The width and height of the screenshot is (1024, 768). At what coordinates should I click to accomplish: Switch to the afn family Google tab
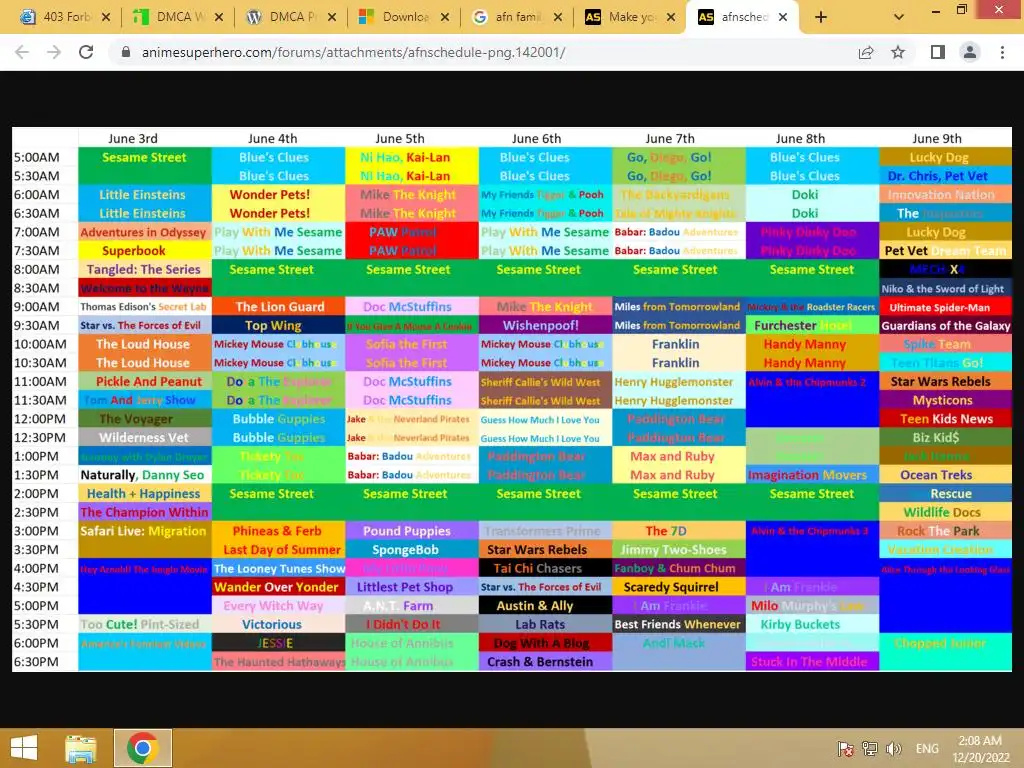(509, 17)
